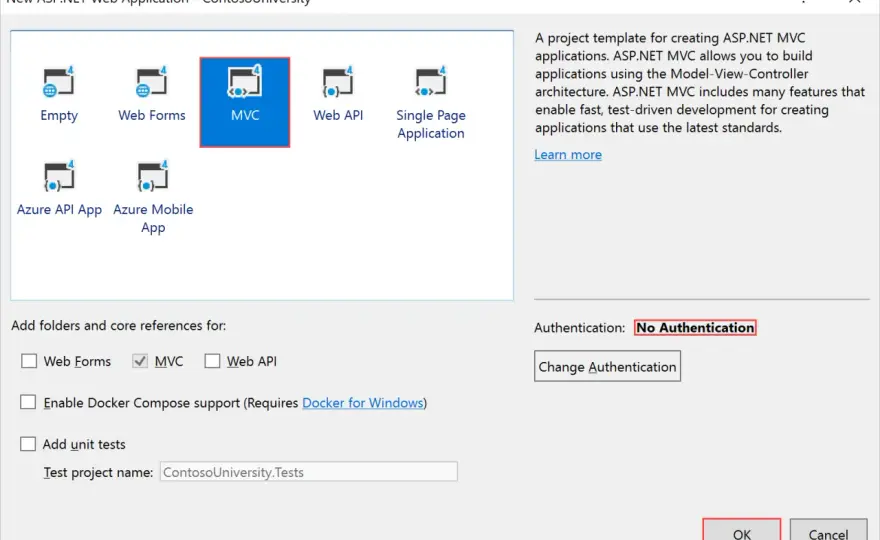The image size is (880, 540).
Task: Click the 'Add folders and core references for:' label
Action: click(x=118, y=326)
